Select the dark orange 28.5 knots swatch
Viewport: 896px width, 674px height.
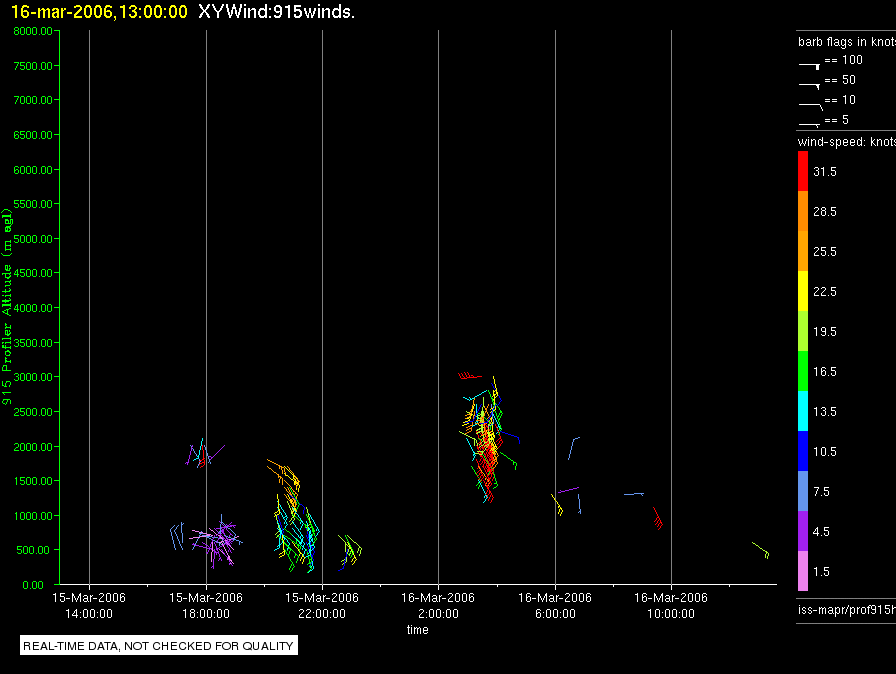click(803, 211)
